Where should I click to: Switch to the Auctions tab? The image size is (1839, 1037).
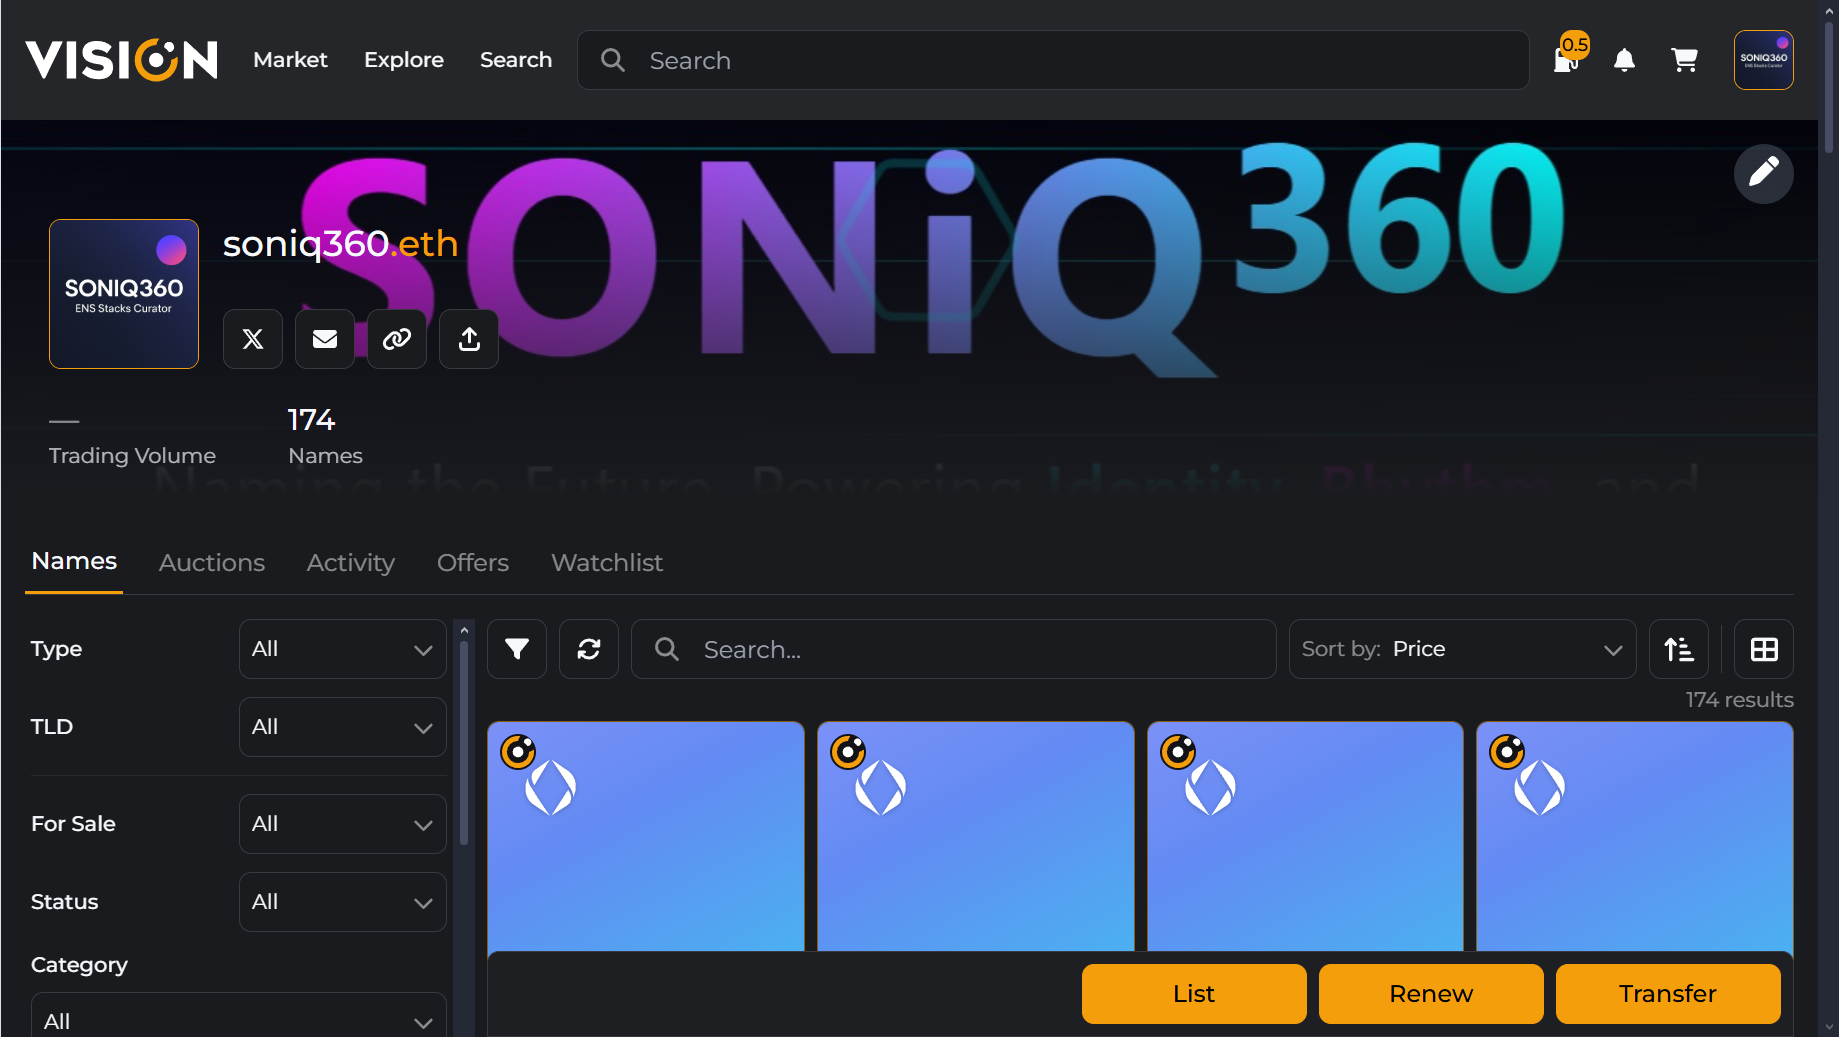(x=212, y=563)
